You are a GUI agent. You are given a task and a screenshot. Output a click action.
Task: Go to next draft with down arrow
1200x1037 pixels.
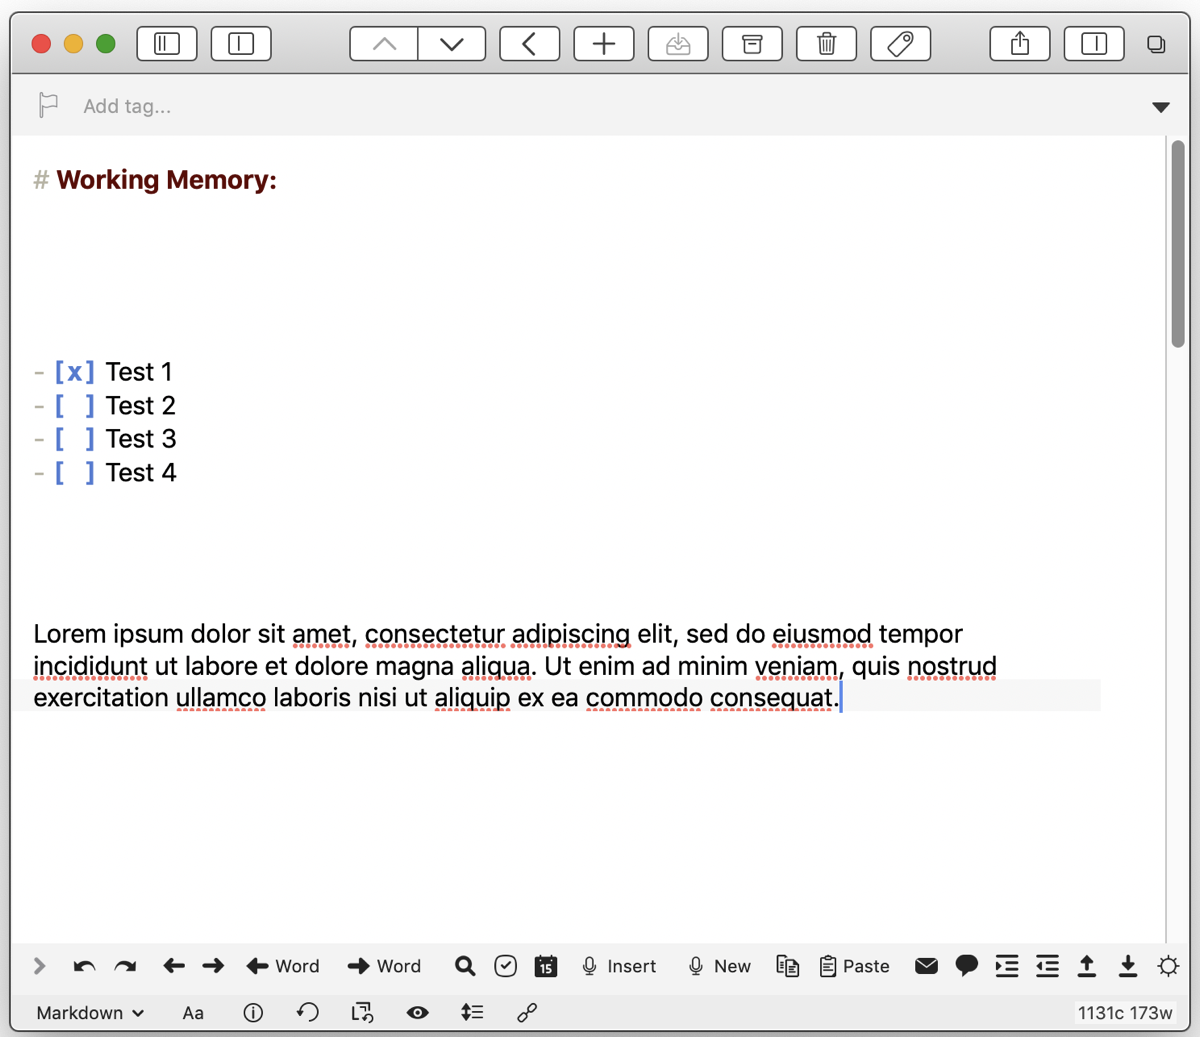(x=452, y=44)
